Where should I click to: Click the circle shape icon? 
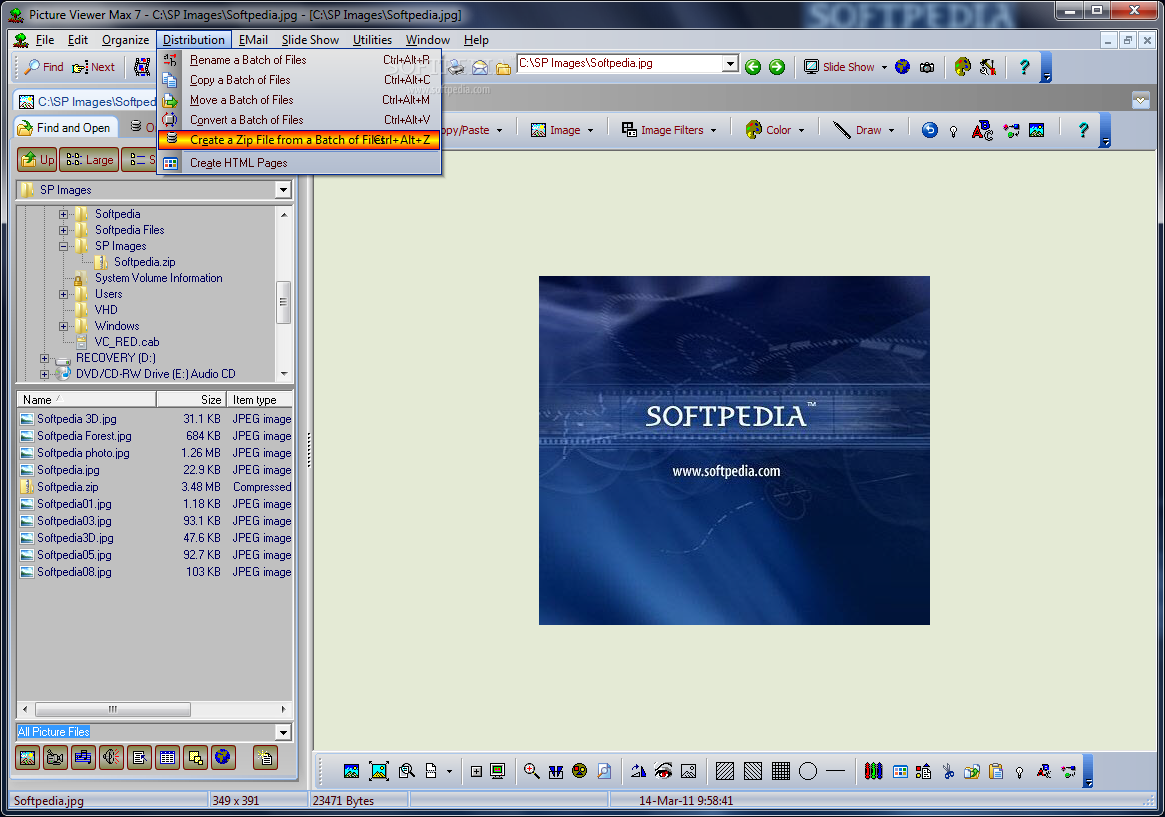point(808,772)
